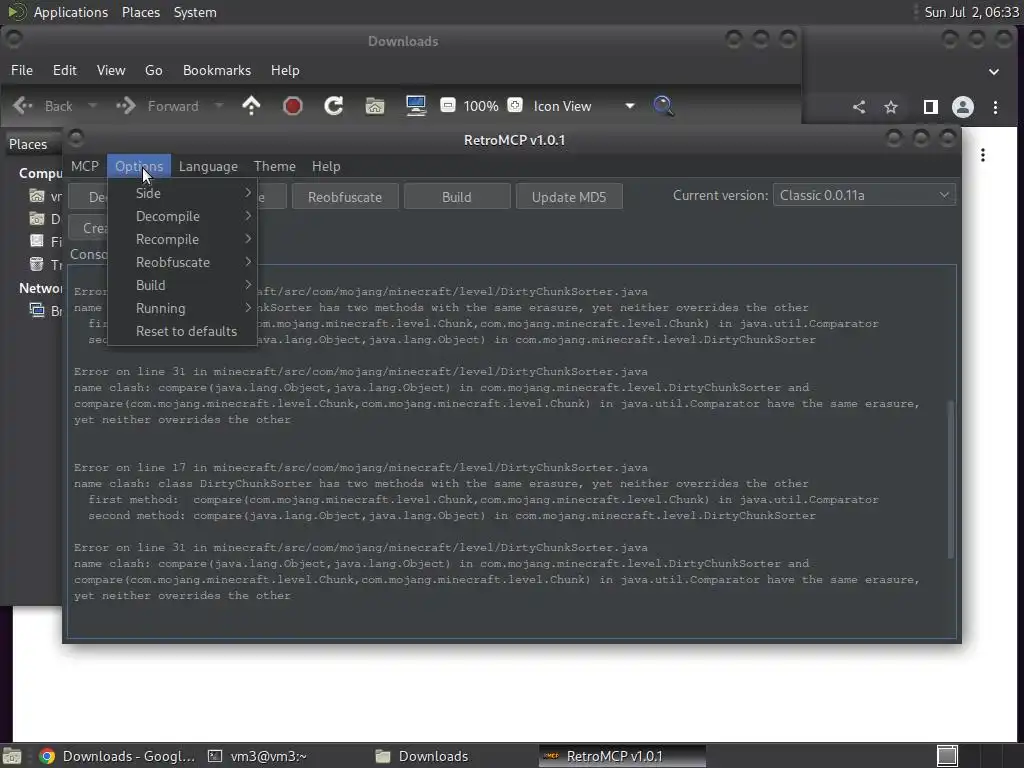The image size is (1024, 768).
Task: Close the Options menu
Action: pos(139,167)
